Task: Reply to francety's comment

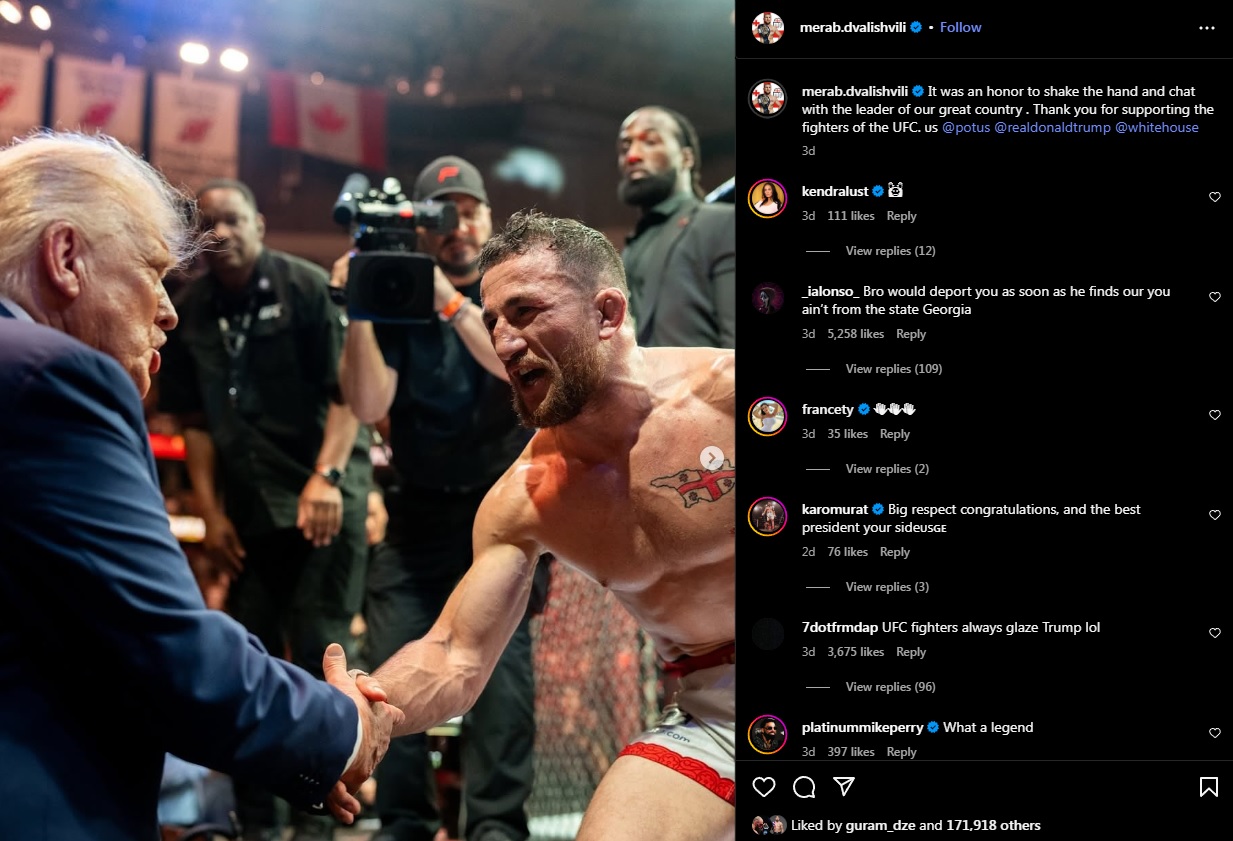Action: pos(895,434)
